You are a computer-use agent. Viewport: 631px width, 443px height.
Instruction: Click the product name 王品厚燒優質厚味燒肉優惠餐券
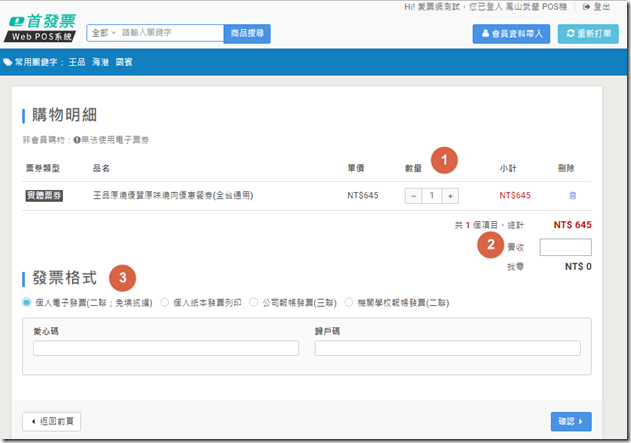tap(173, 196)
